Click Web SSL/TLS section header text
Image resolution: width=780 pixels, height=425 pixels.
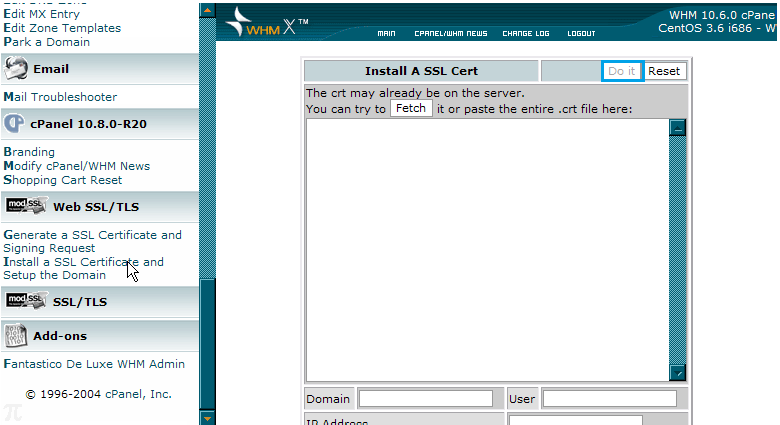[x=96, y=207]
